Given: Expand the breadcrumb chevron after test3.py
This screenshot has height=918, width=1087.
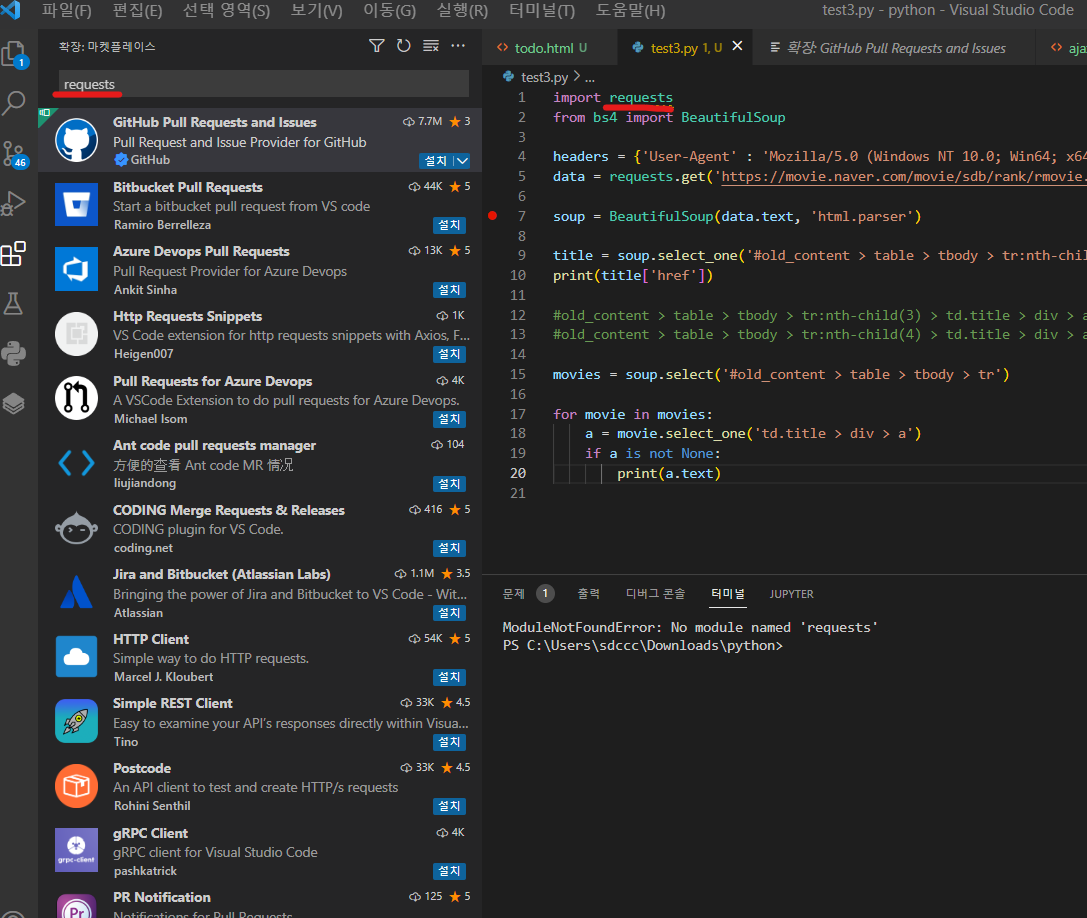Looking at the screenshot, I should 577,76.
